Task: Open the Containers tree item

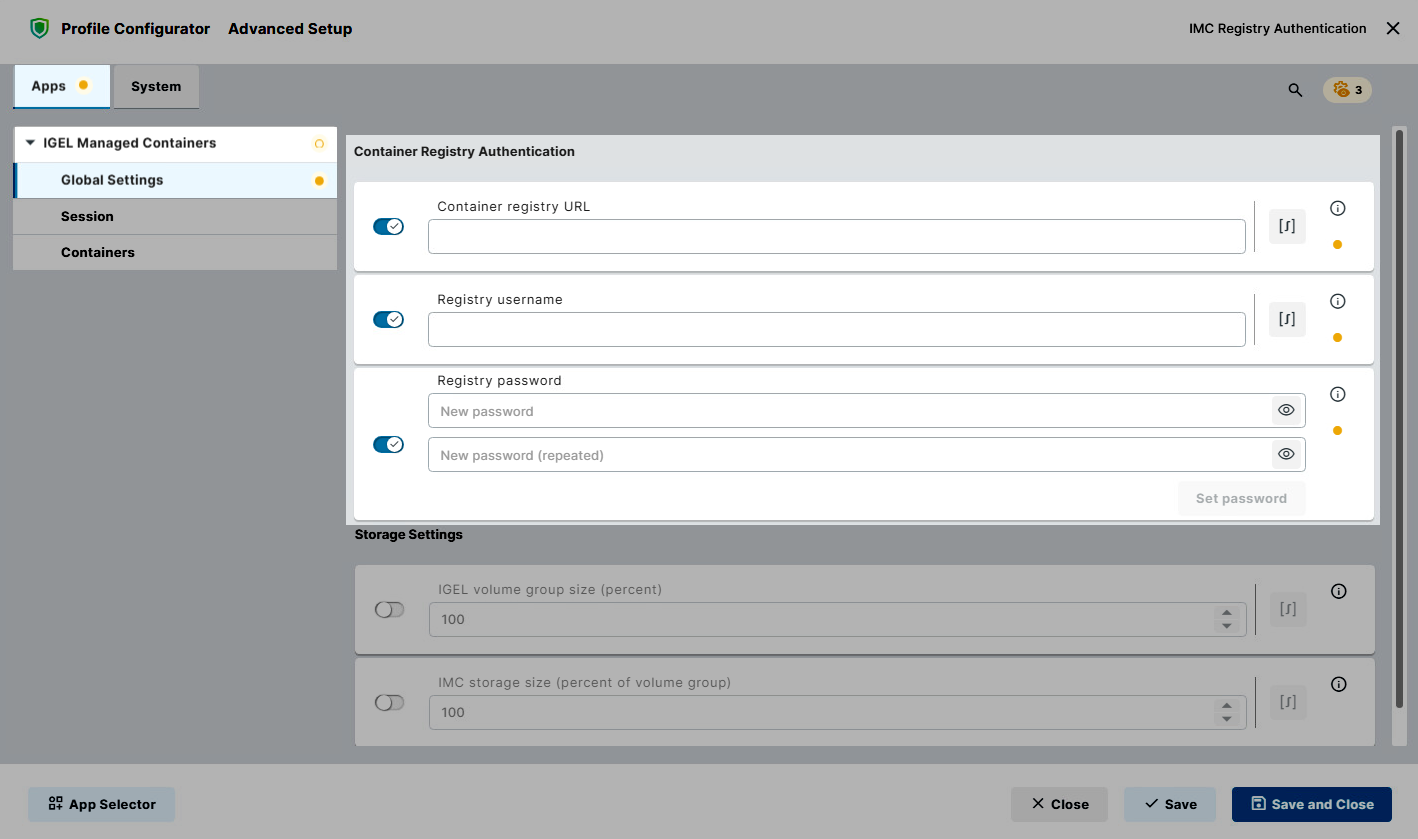Action: 175,252
